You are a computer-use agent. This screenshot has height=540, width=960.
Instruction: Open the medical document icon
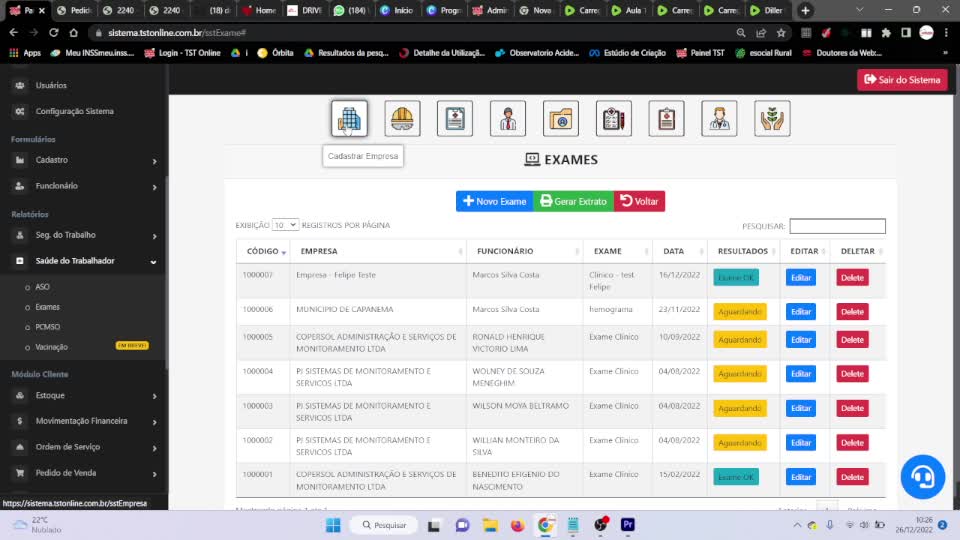[455, 118]
